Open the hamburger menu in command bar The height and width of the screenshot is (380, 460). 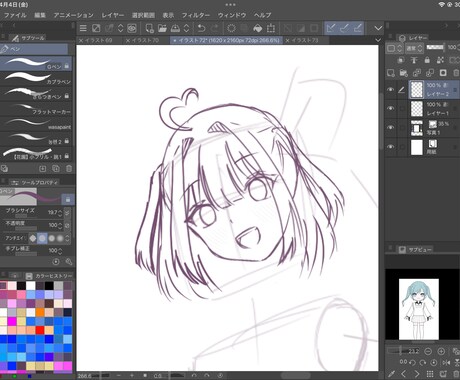pos(83,28)
